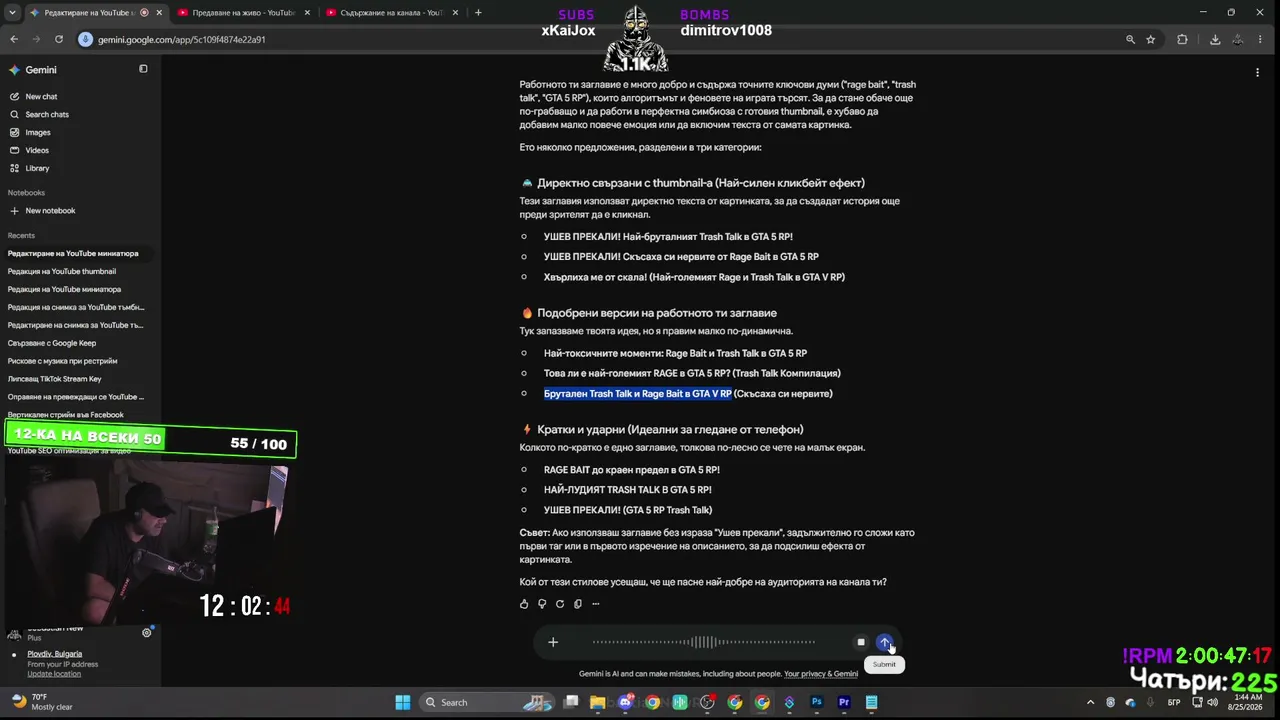Show hidden system tray icons
This screenshot has width=1280, height=720.
pyautogui.click(x=1090, y=702)
